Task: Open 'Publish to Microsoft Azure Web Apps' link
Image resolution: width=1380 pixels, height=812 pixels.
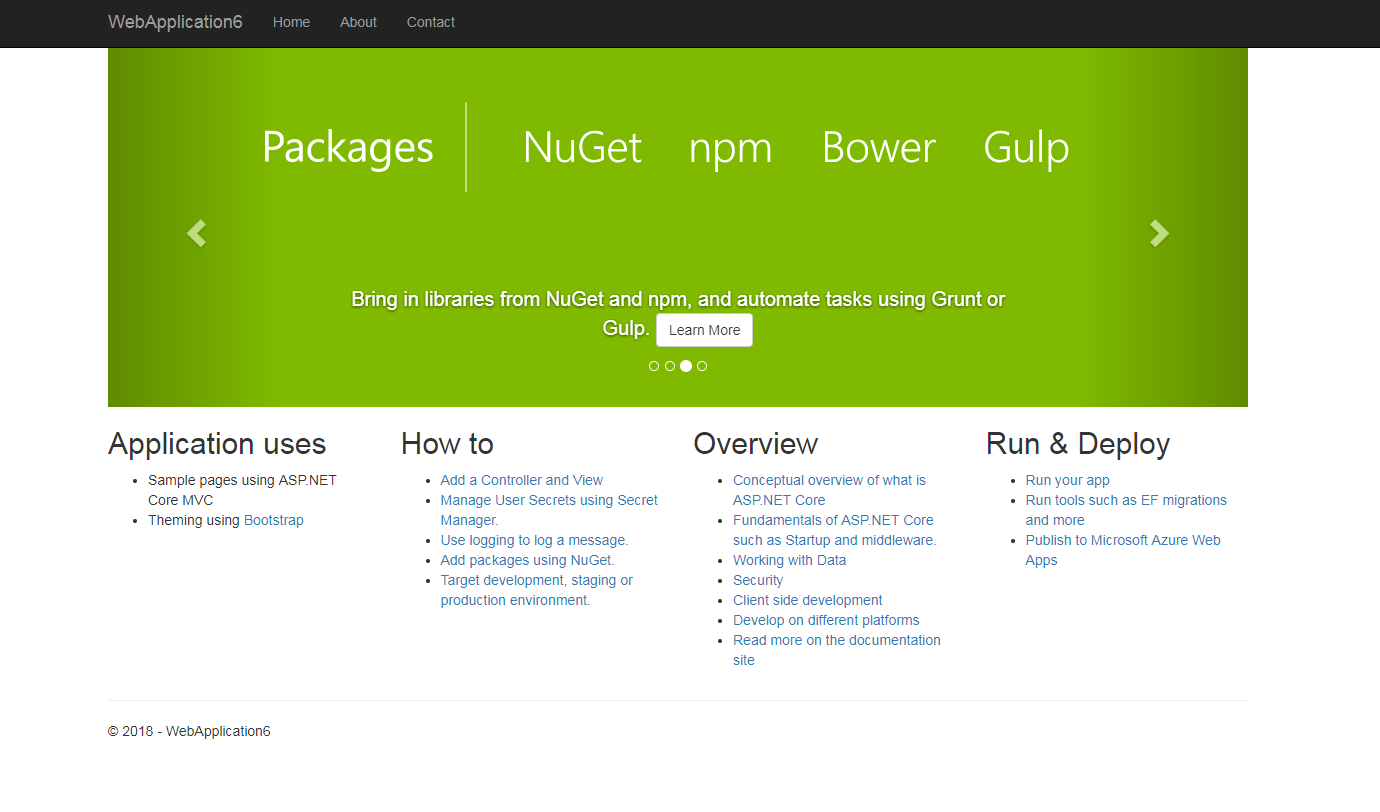Action: (x=1122, y=540)
